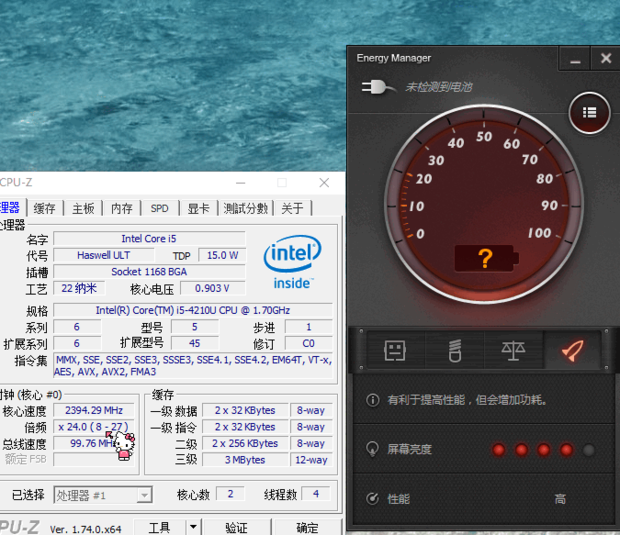Open Energy Manager list menu icon
The height and width of the screenshot is (535, 620).
tap(589, 113)
